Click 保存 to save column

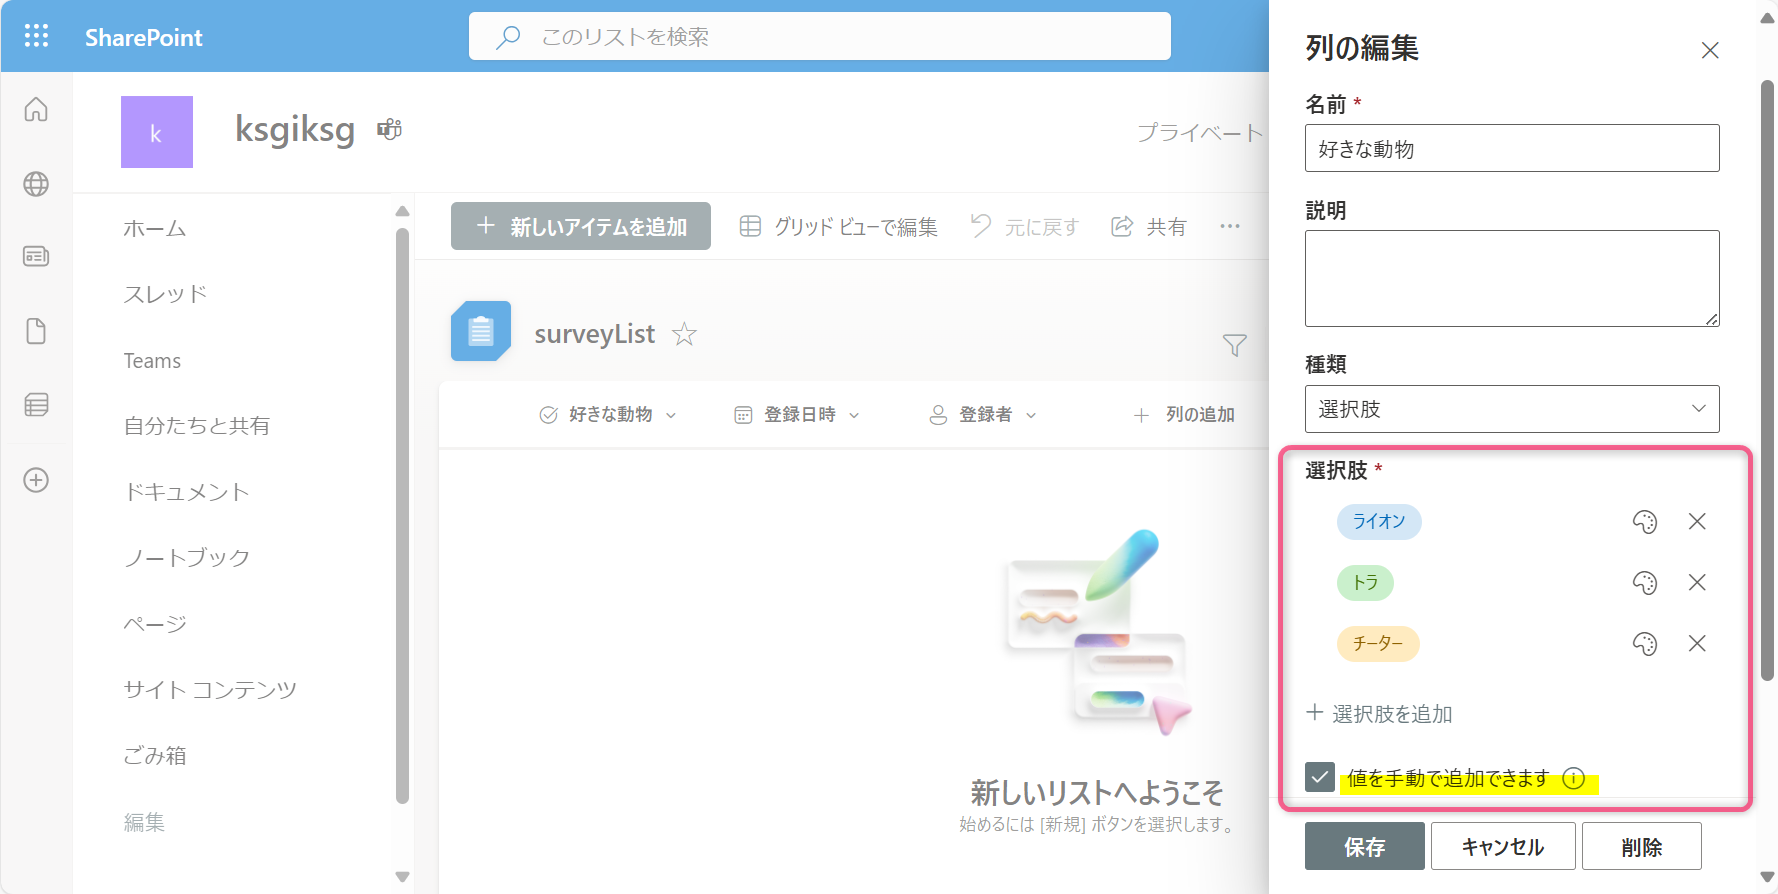(x=1365, y=846)
